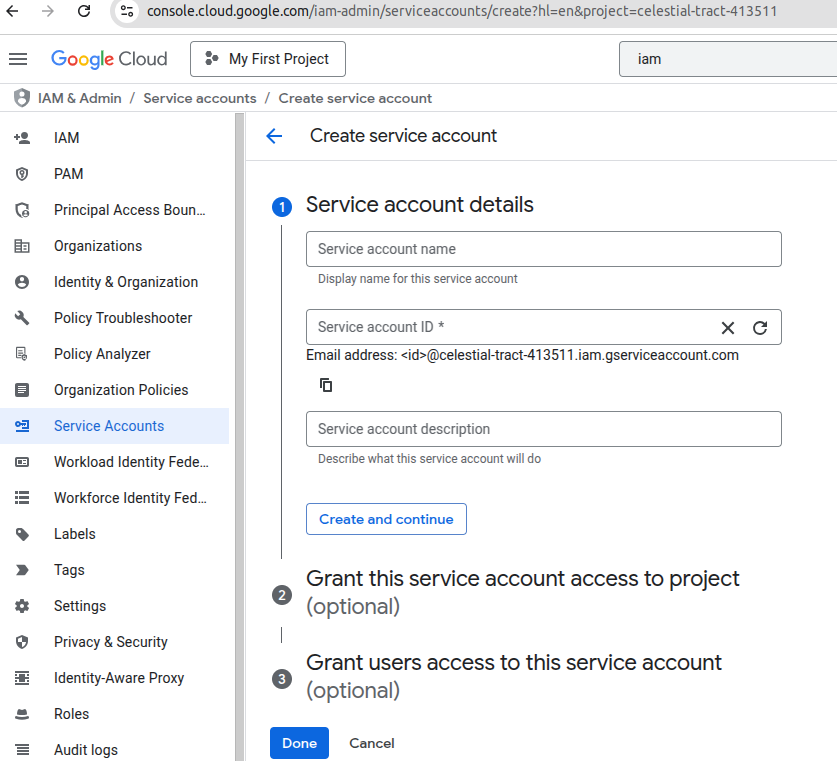
Task: Open the hamburger navigation menu
Action: tap(18, 59)
